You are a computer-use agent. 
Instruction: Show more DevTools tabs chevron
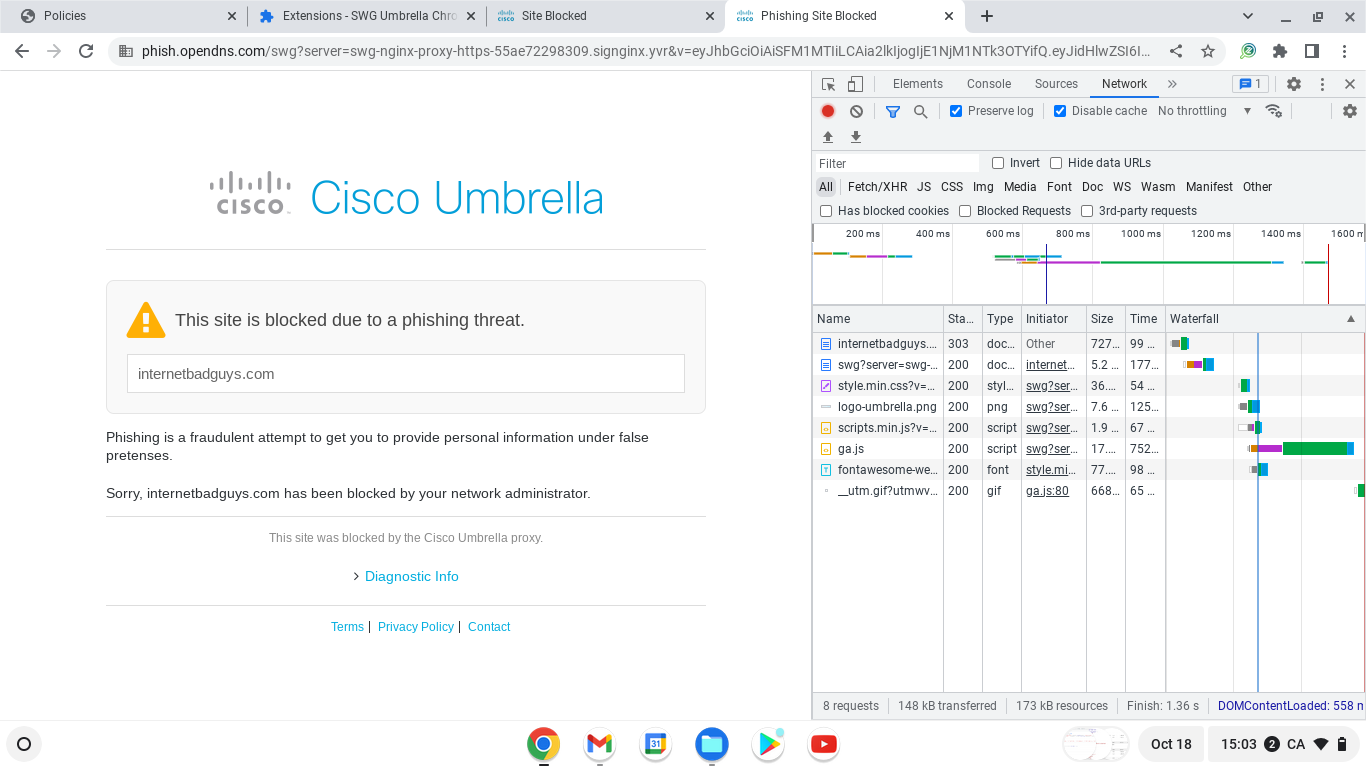(1172, 84)
